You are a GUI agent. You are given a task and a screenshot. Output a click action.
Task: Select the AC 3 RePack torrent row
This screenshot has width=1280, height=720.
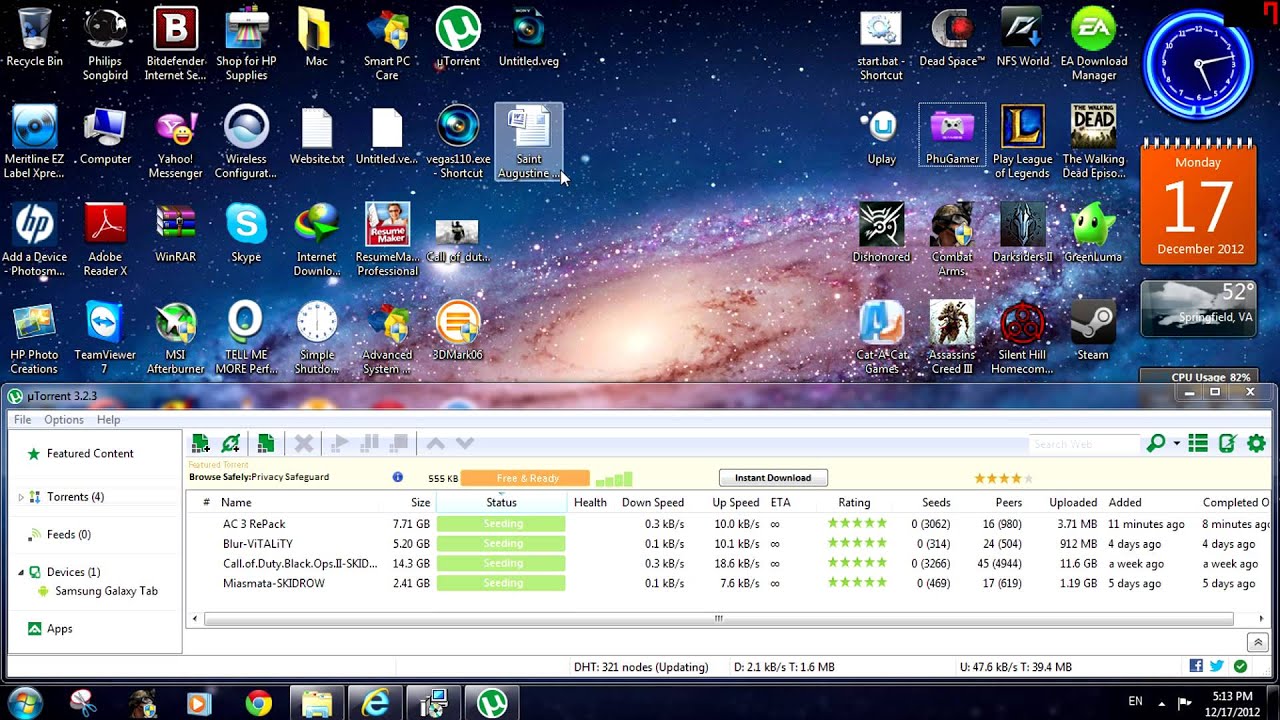tap(728, 524)
